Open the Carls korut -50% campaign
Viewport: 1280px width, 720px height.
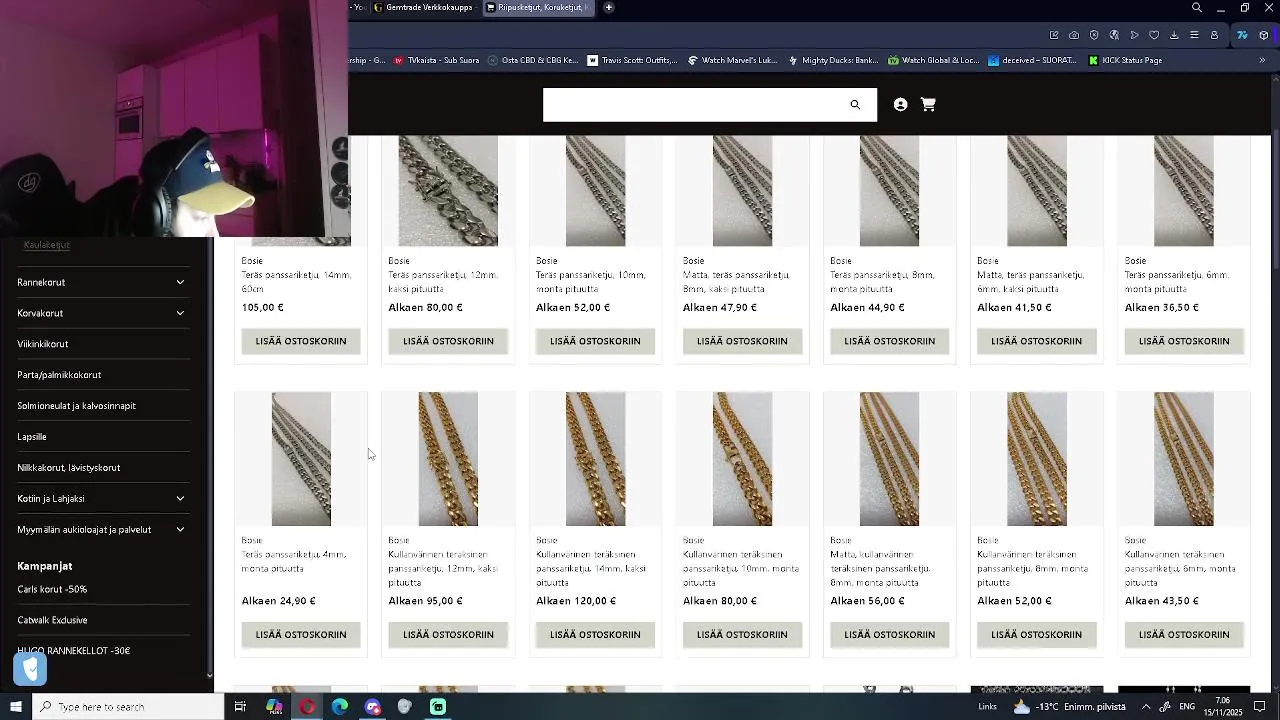point(52,589)
